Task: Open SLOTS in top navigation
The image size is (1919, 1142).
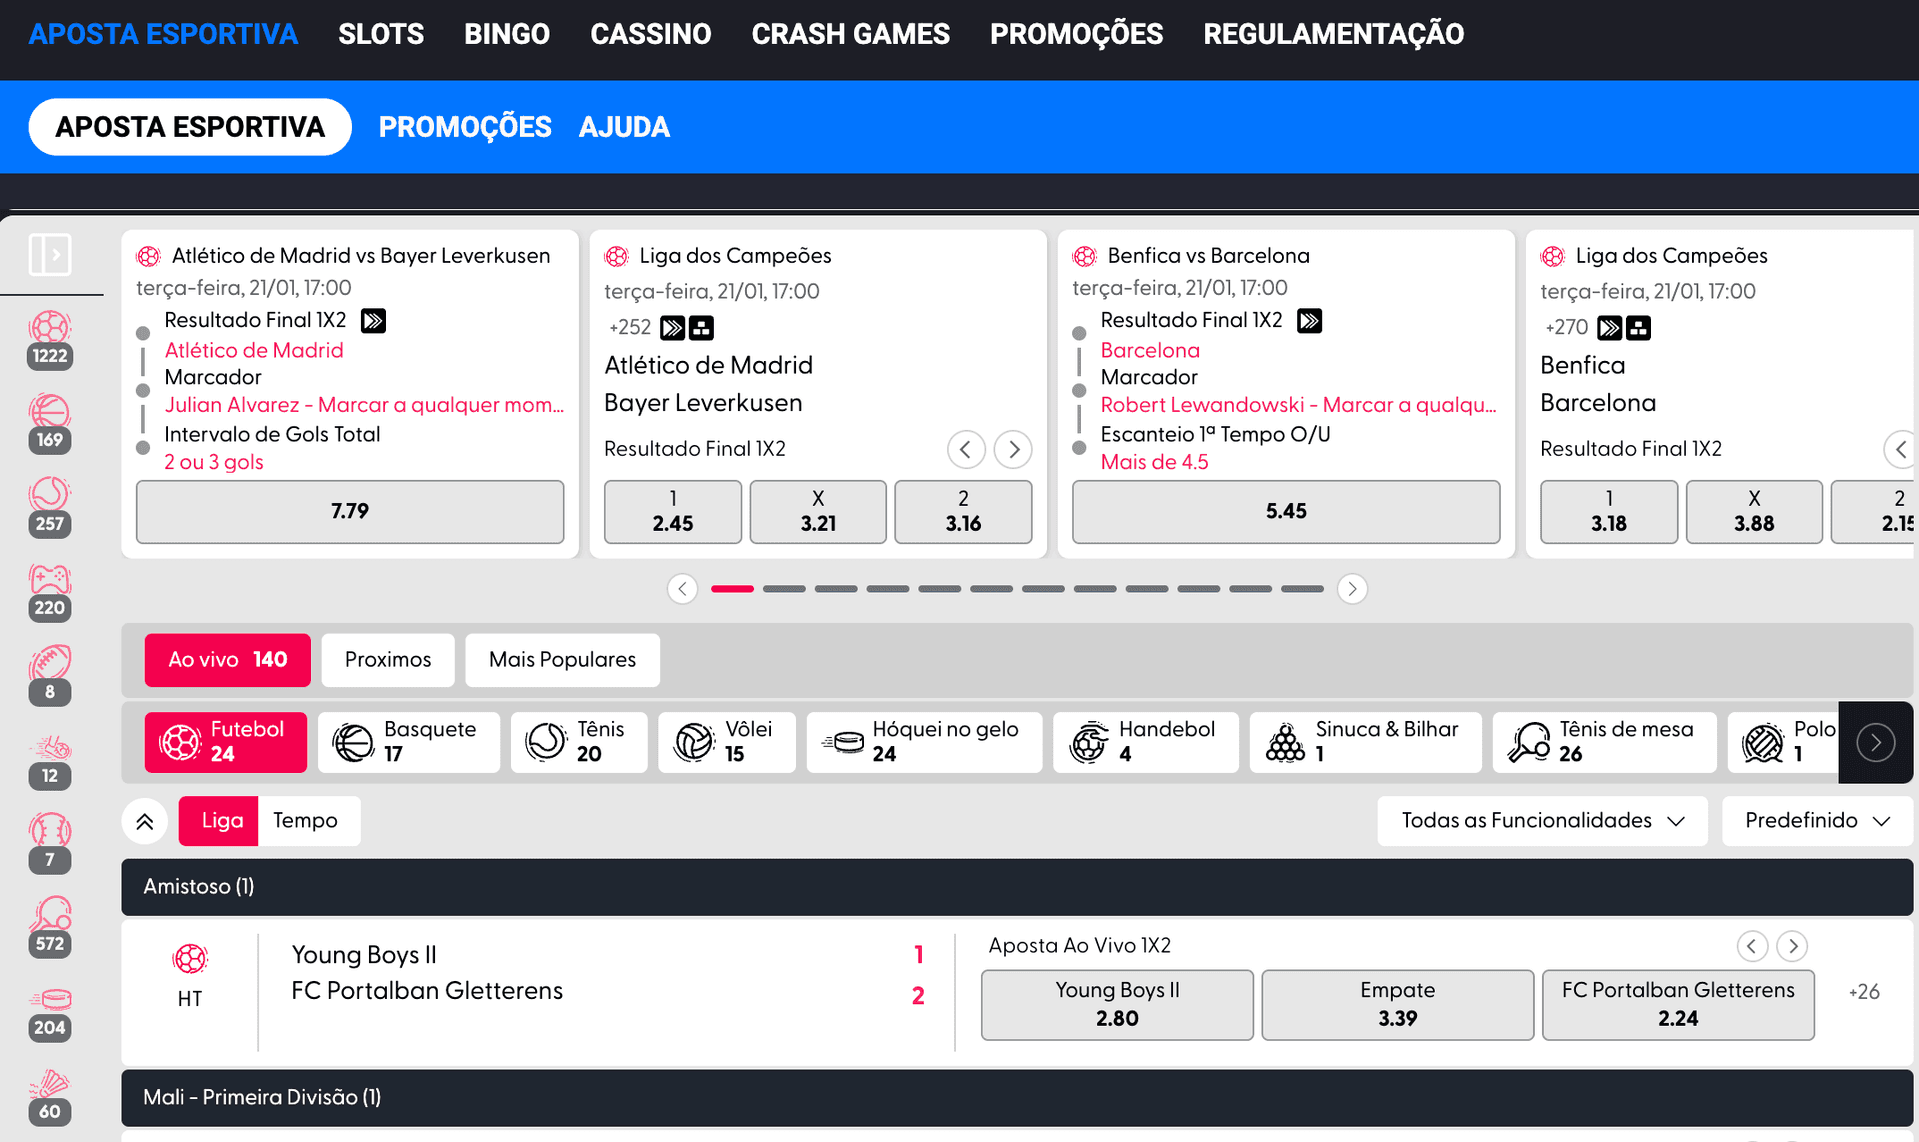Action: [381, 34]
